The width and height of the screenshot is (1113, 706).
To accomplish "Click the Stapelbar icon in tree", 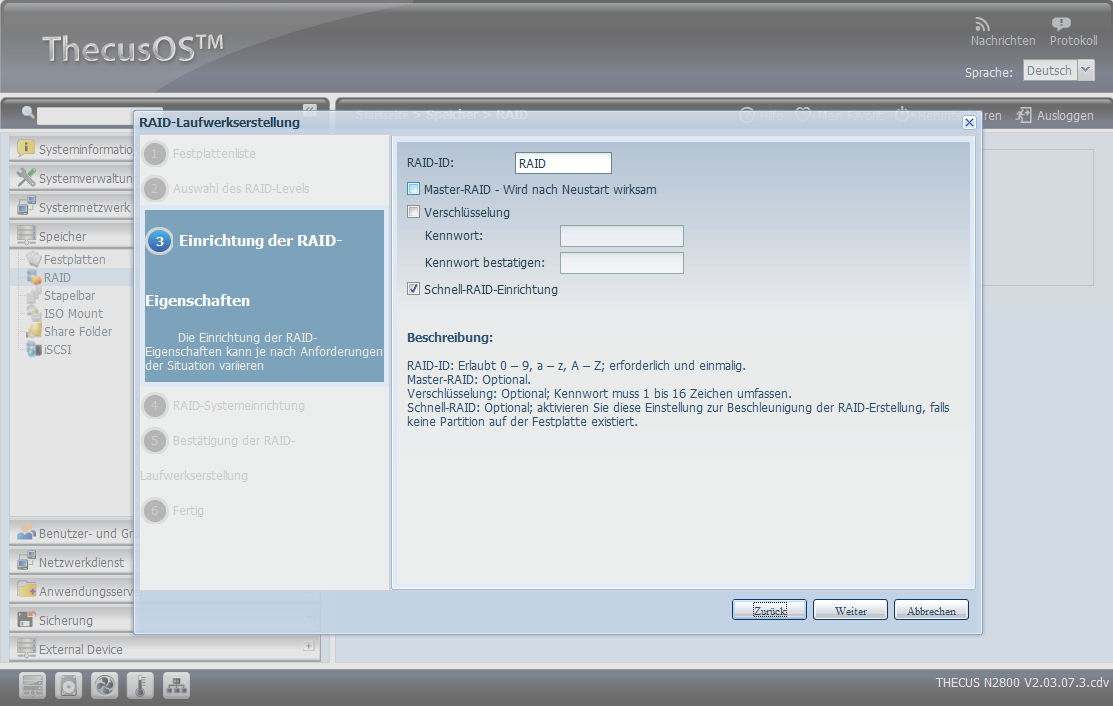I will (33, 295).
